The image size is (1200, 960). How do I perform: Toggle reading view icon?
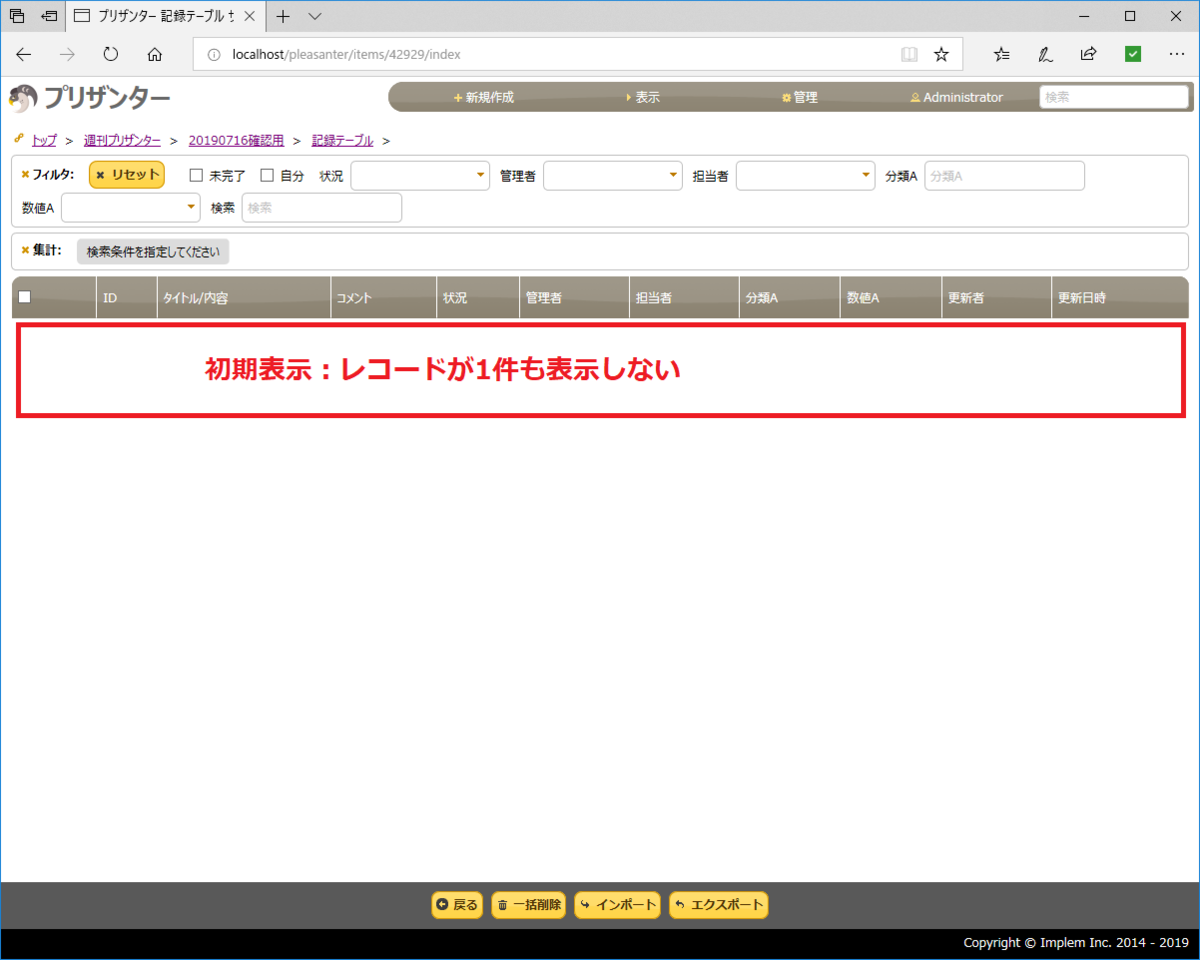909,54
